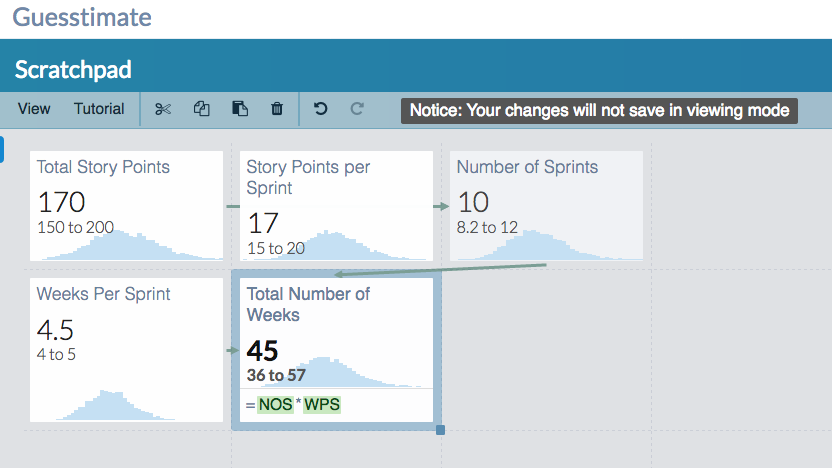Image resolution: width=832 pixels, height=468 pixels.
Task: Click the scissors cut icon
Action: [x=163, y=109]
